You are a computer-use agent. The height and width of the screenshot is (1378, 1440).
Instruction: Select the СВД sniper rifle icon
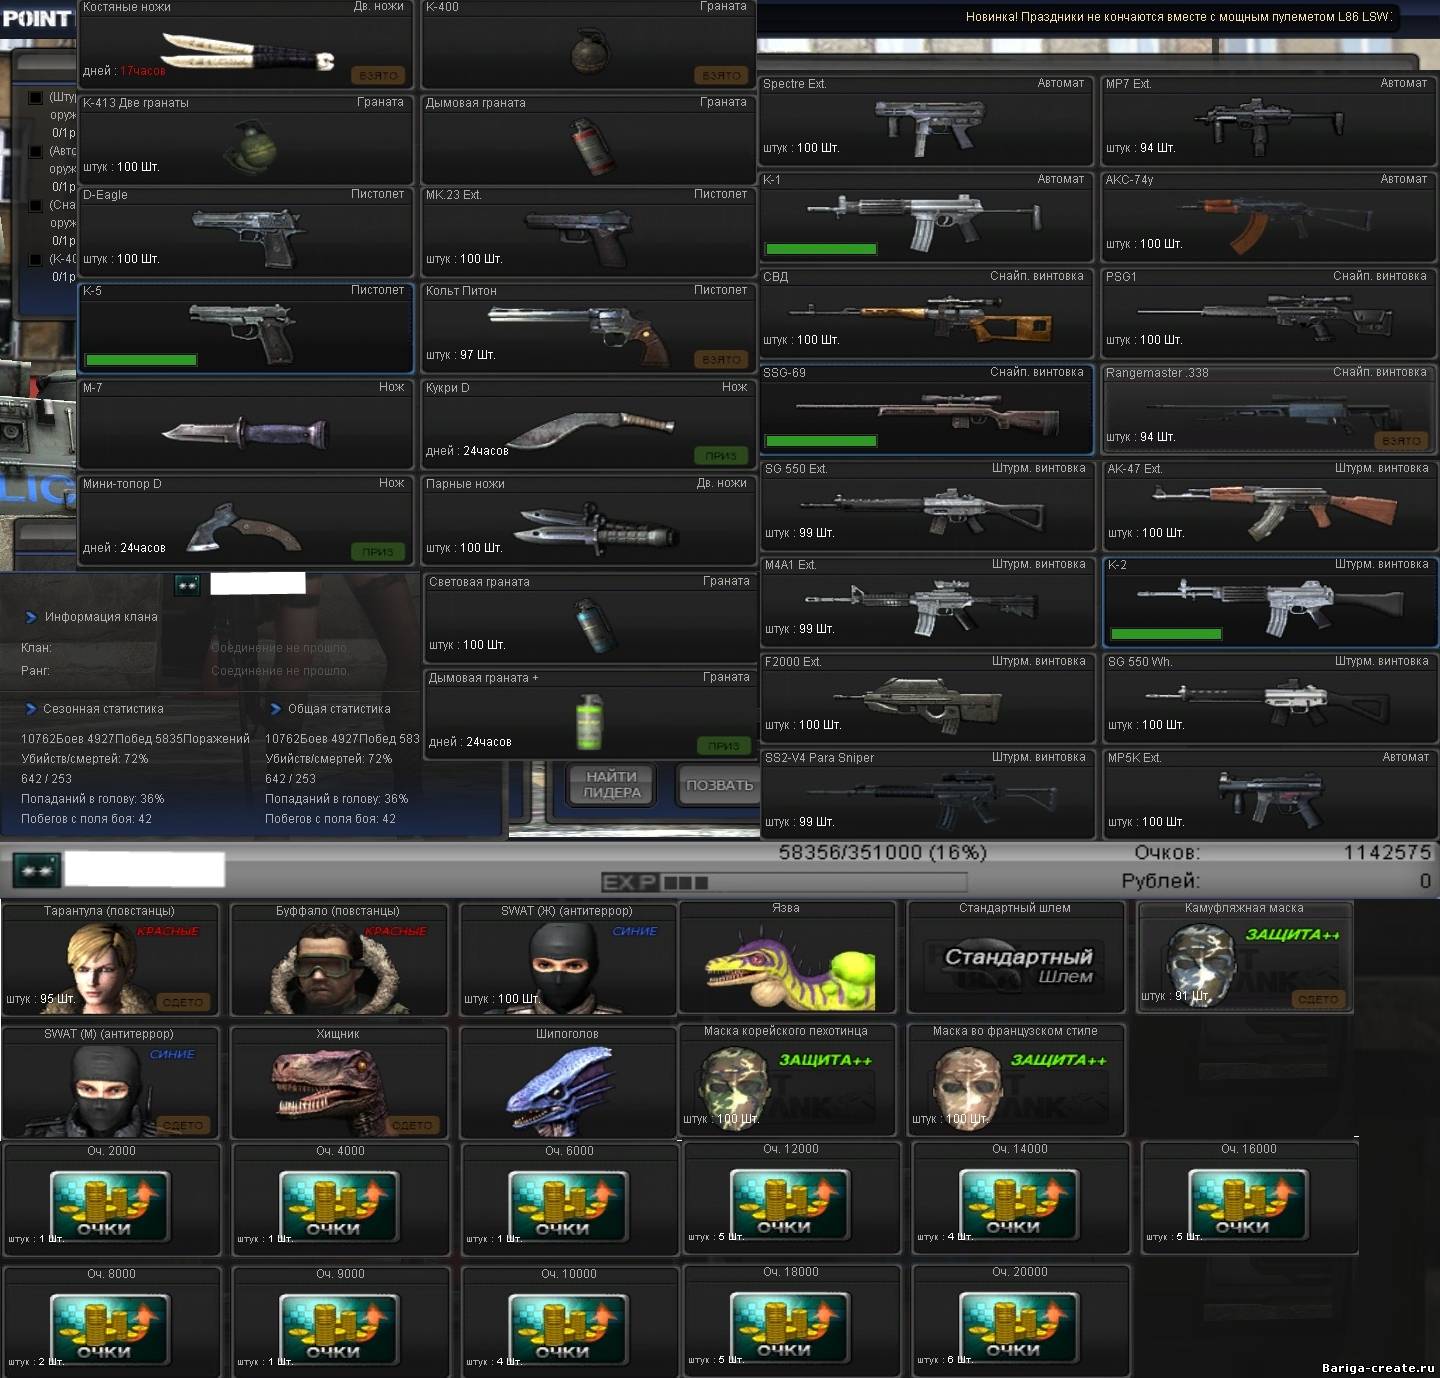[x=930, y=318]
